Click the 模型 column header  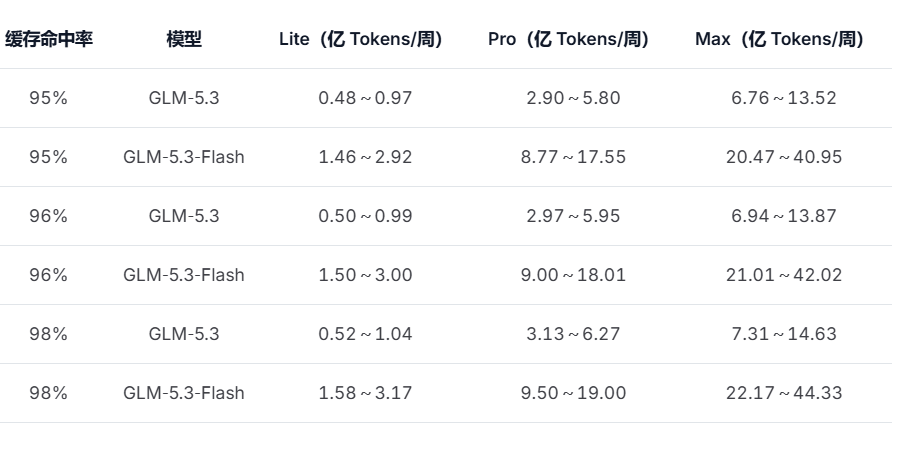[184, 39]
